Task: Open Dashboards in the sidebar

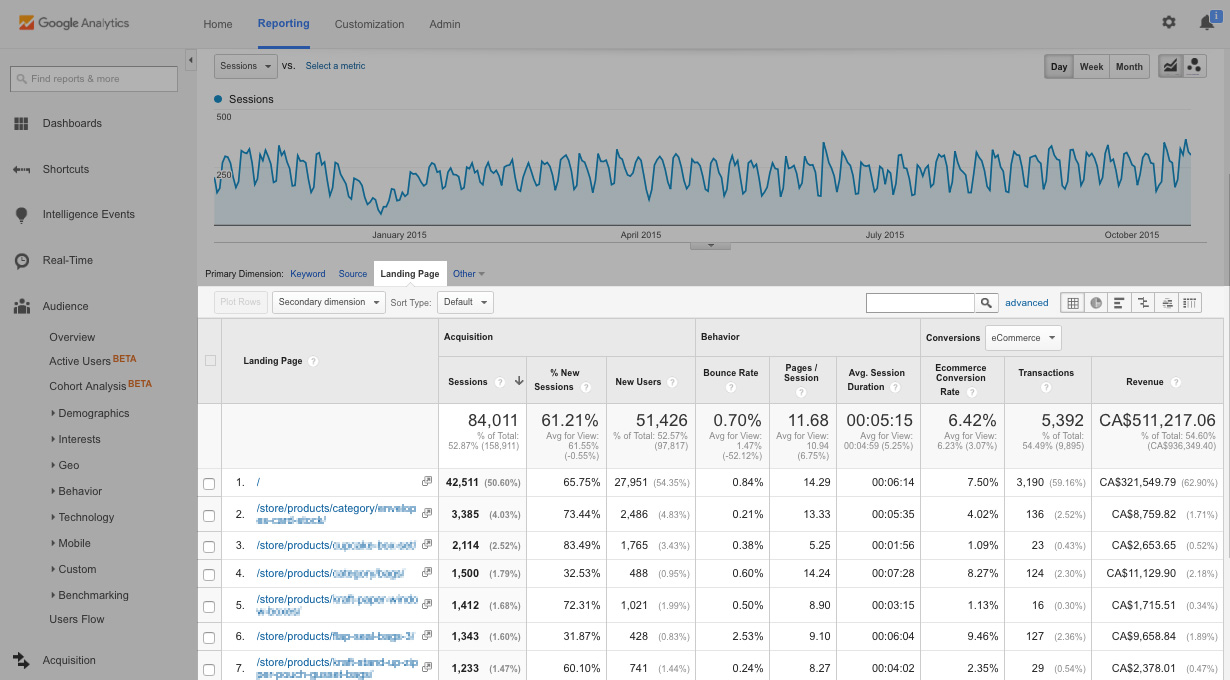Action: coord(72,123)
